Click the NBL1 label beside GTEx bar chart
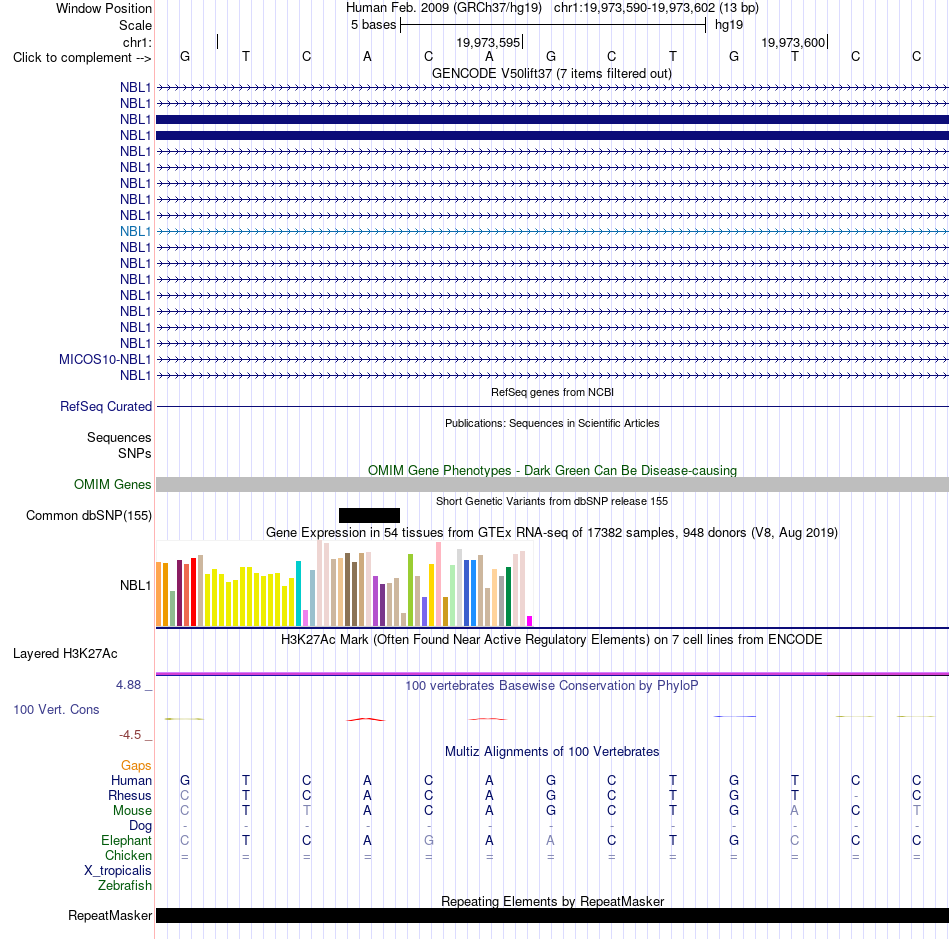950x939 pixels. coord(135,585)
